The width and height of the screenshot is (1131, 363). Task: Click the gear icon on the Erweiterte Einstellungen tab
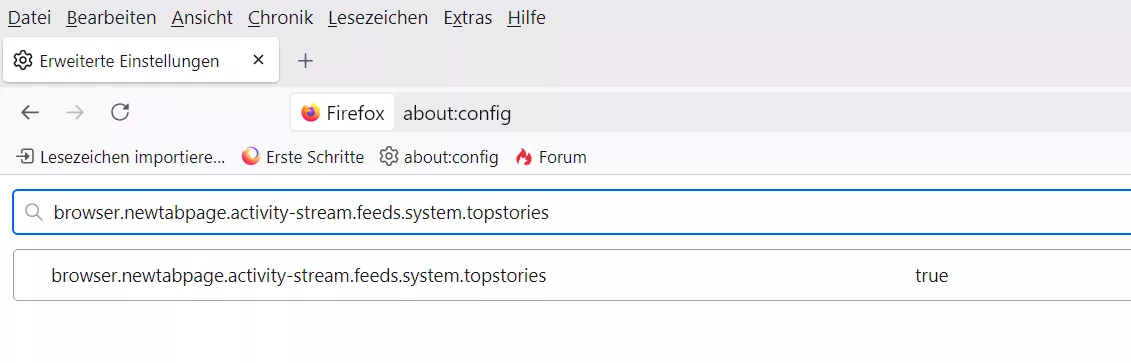coord(23,61)
